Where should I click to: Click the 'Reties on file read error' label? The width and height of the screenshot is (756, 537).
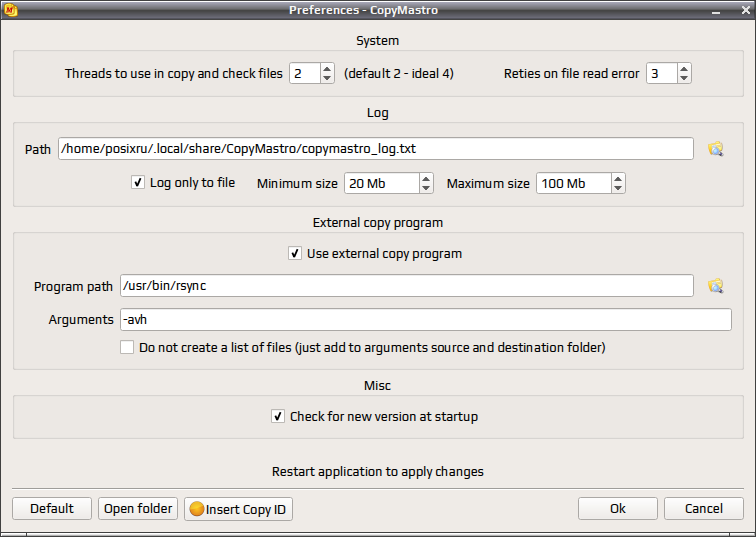[571, 73]
